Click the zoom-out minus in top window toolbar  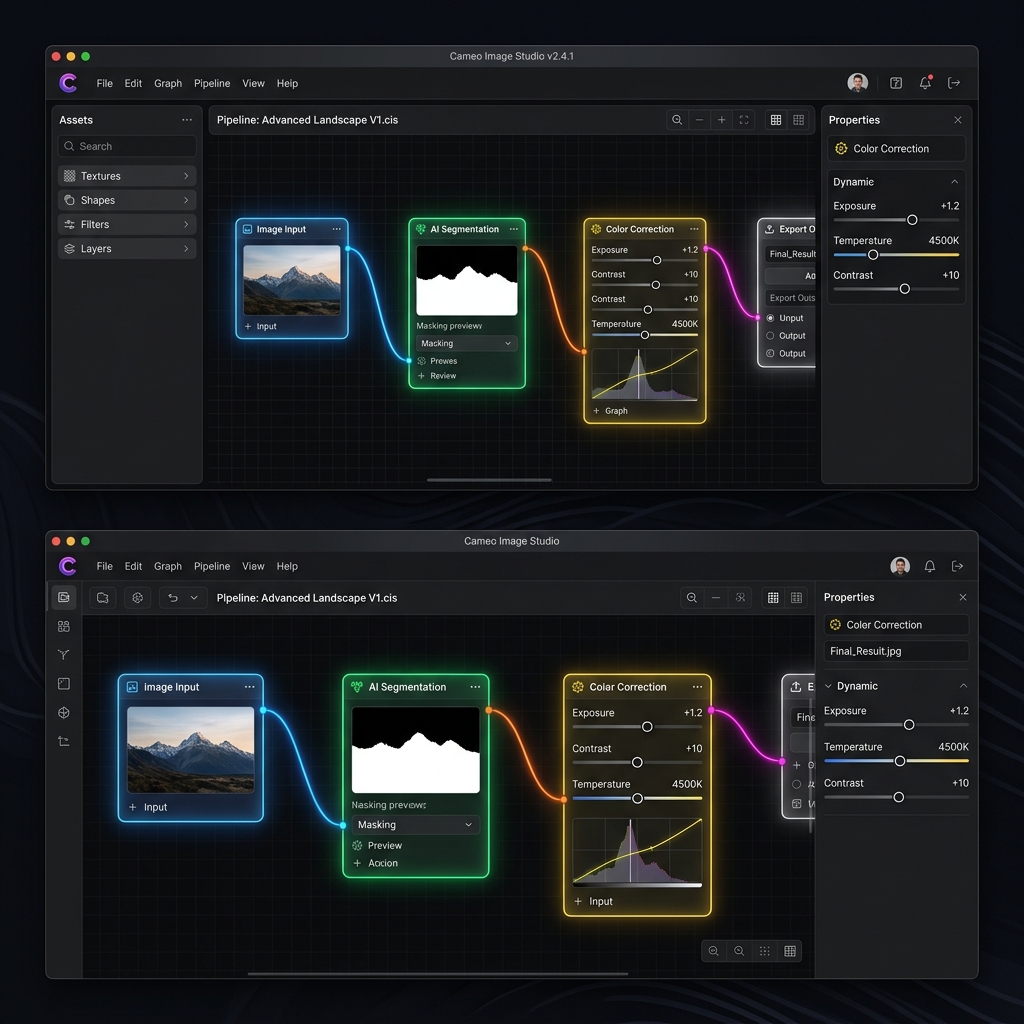699,120
